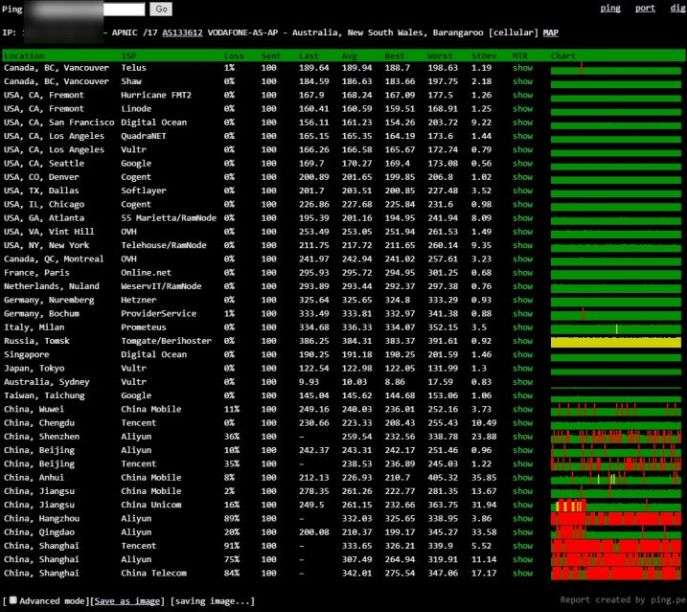Select the 405.32 worst value for Anhui

tap(443, 478)
